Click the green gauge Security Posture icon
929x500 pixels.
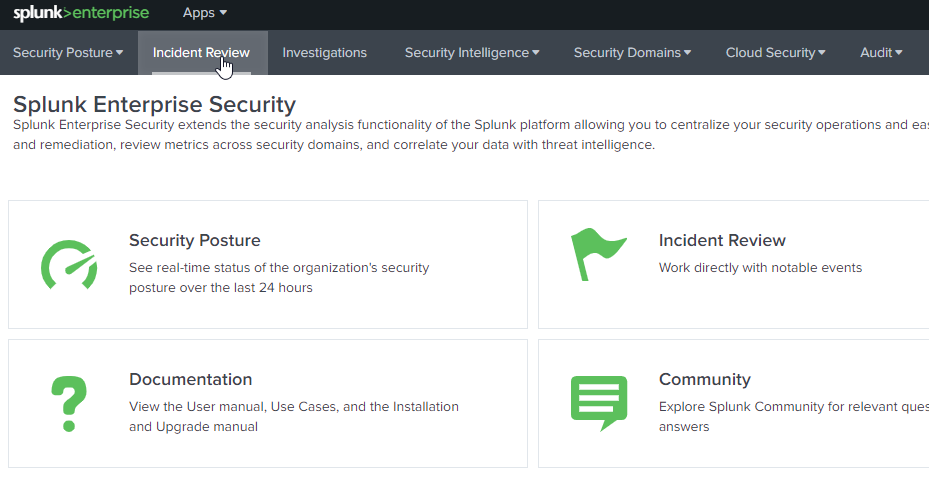(69, 264)
